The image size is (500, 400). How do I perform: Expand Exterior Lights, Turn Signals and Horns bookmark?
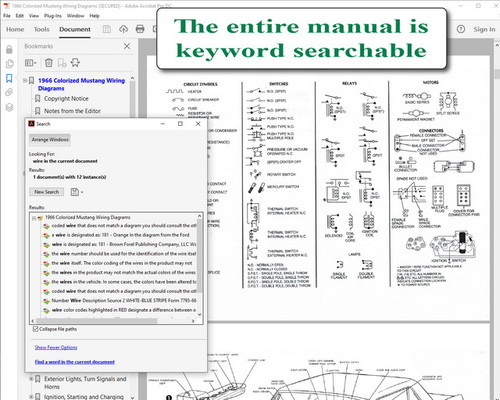(x=31, y=379)
